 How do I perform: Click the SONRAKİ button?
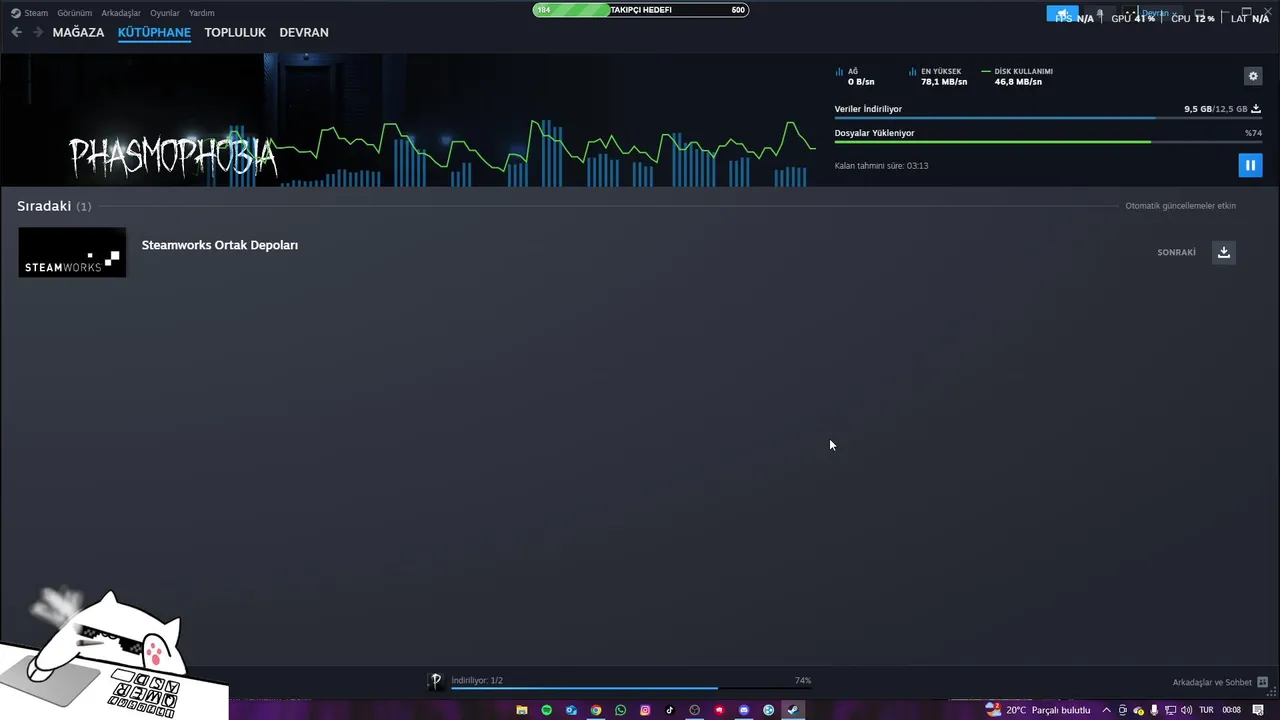[1176, 253]
